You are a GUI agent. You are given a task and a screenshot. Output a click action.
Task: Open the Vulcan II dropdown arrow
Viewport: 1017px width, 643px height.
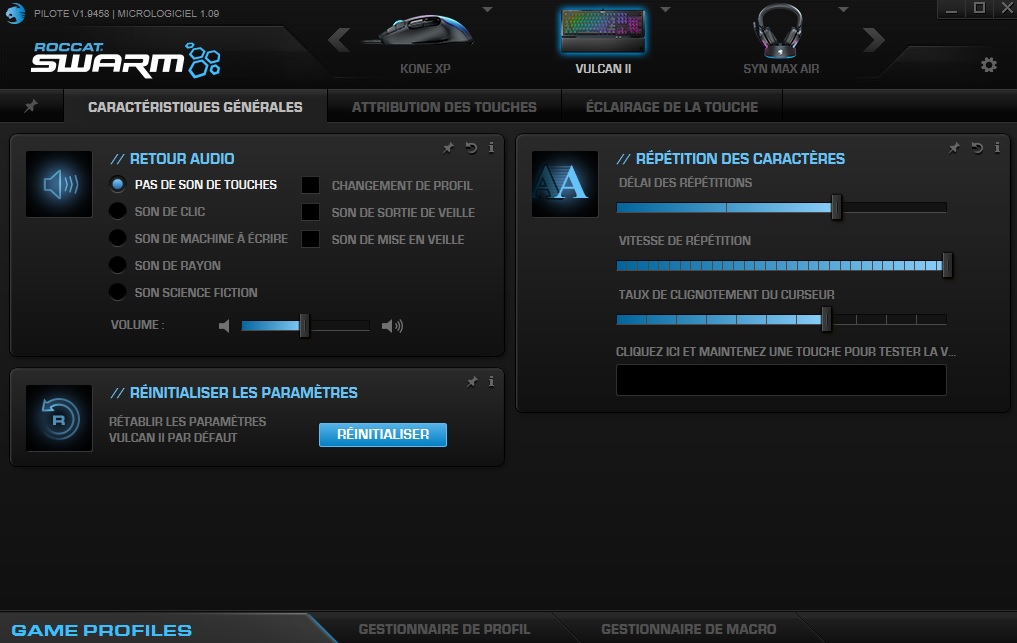[663, 9]
